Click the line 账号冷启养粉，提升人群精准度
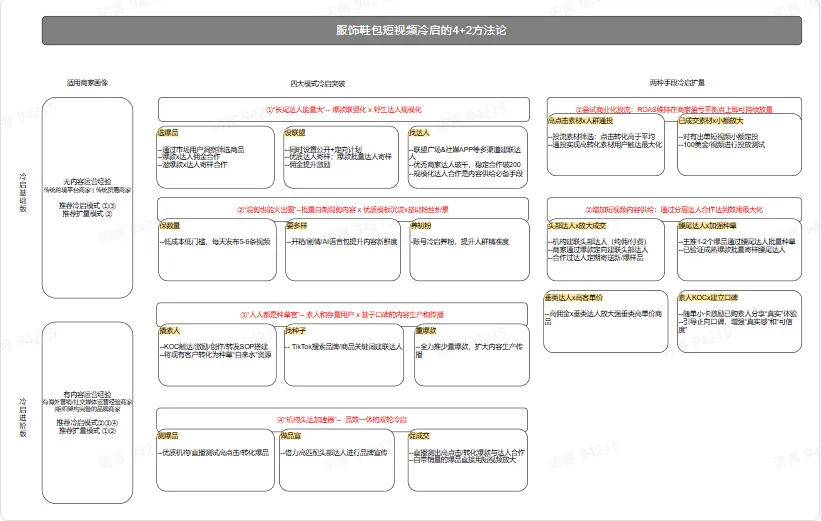This screenshot has width=821, height=521. [460, 242]
